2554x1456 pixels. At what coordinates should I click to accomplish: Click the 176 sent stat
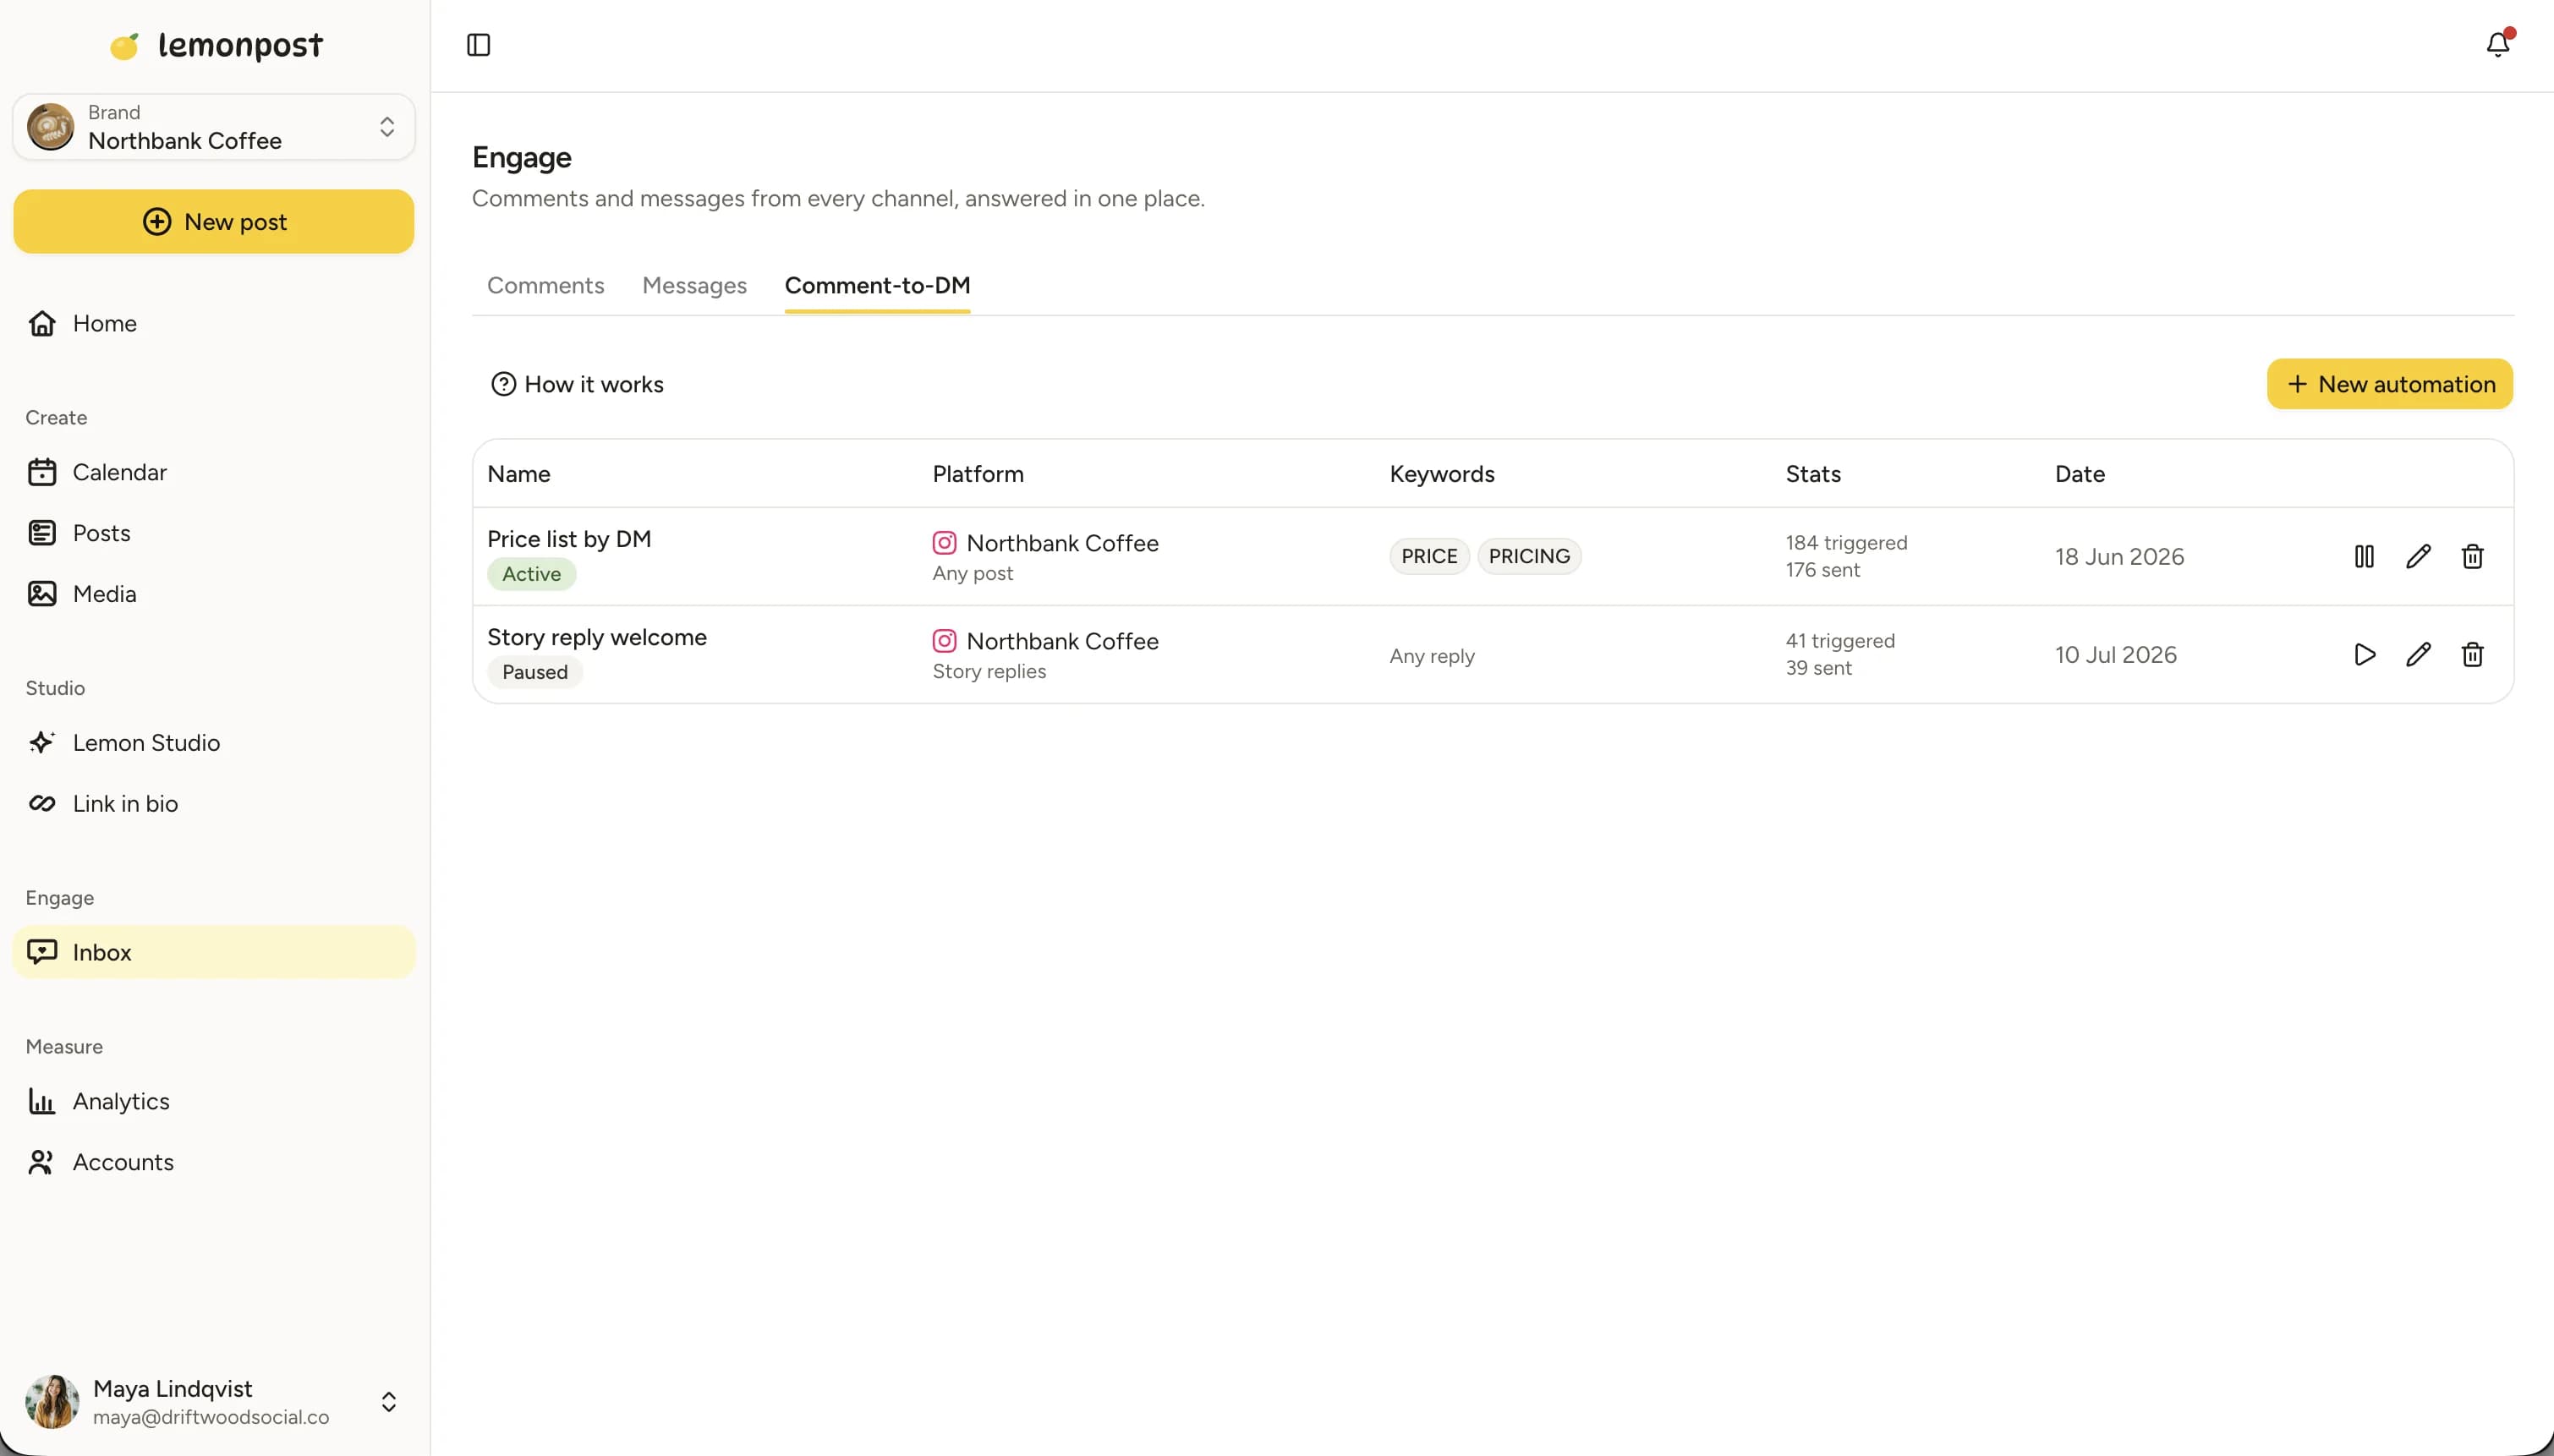click(1823, 570)
